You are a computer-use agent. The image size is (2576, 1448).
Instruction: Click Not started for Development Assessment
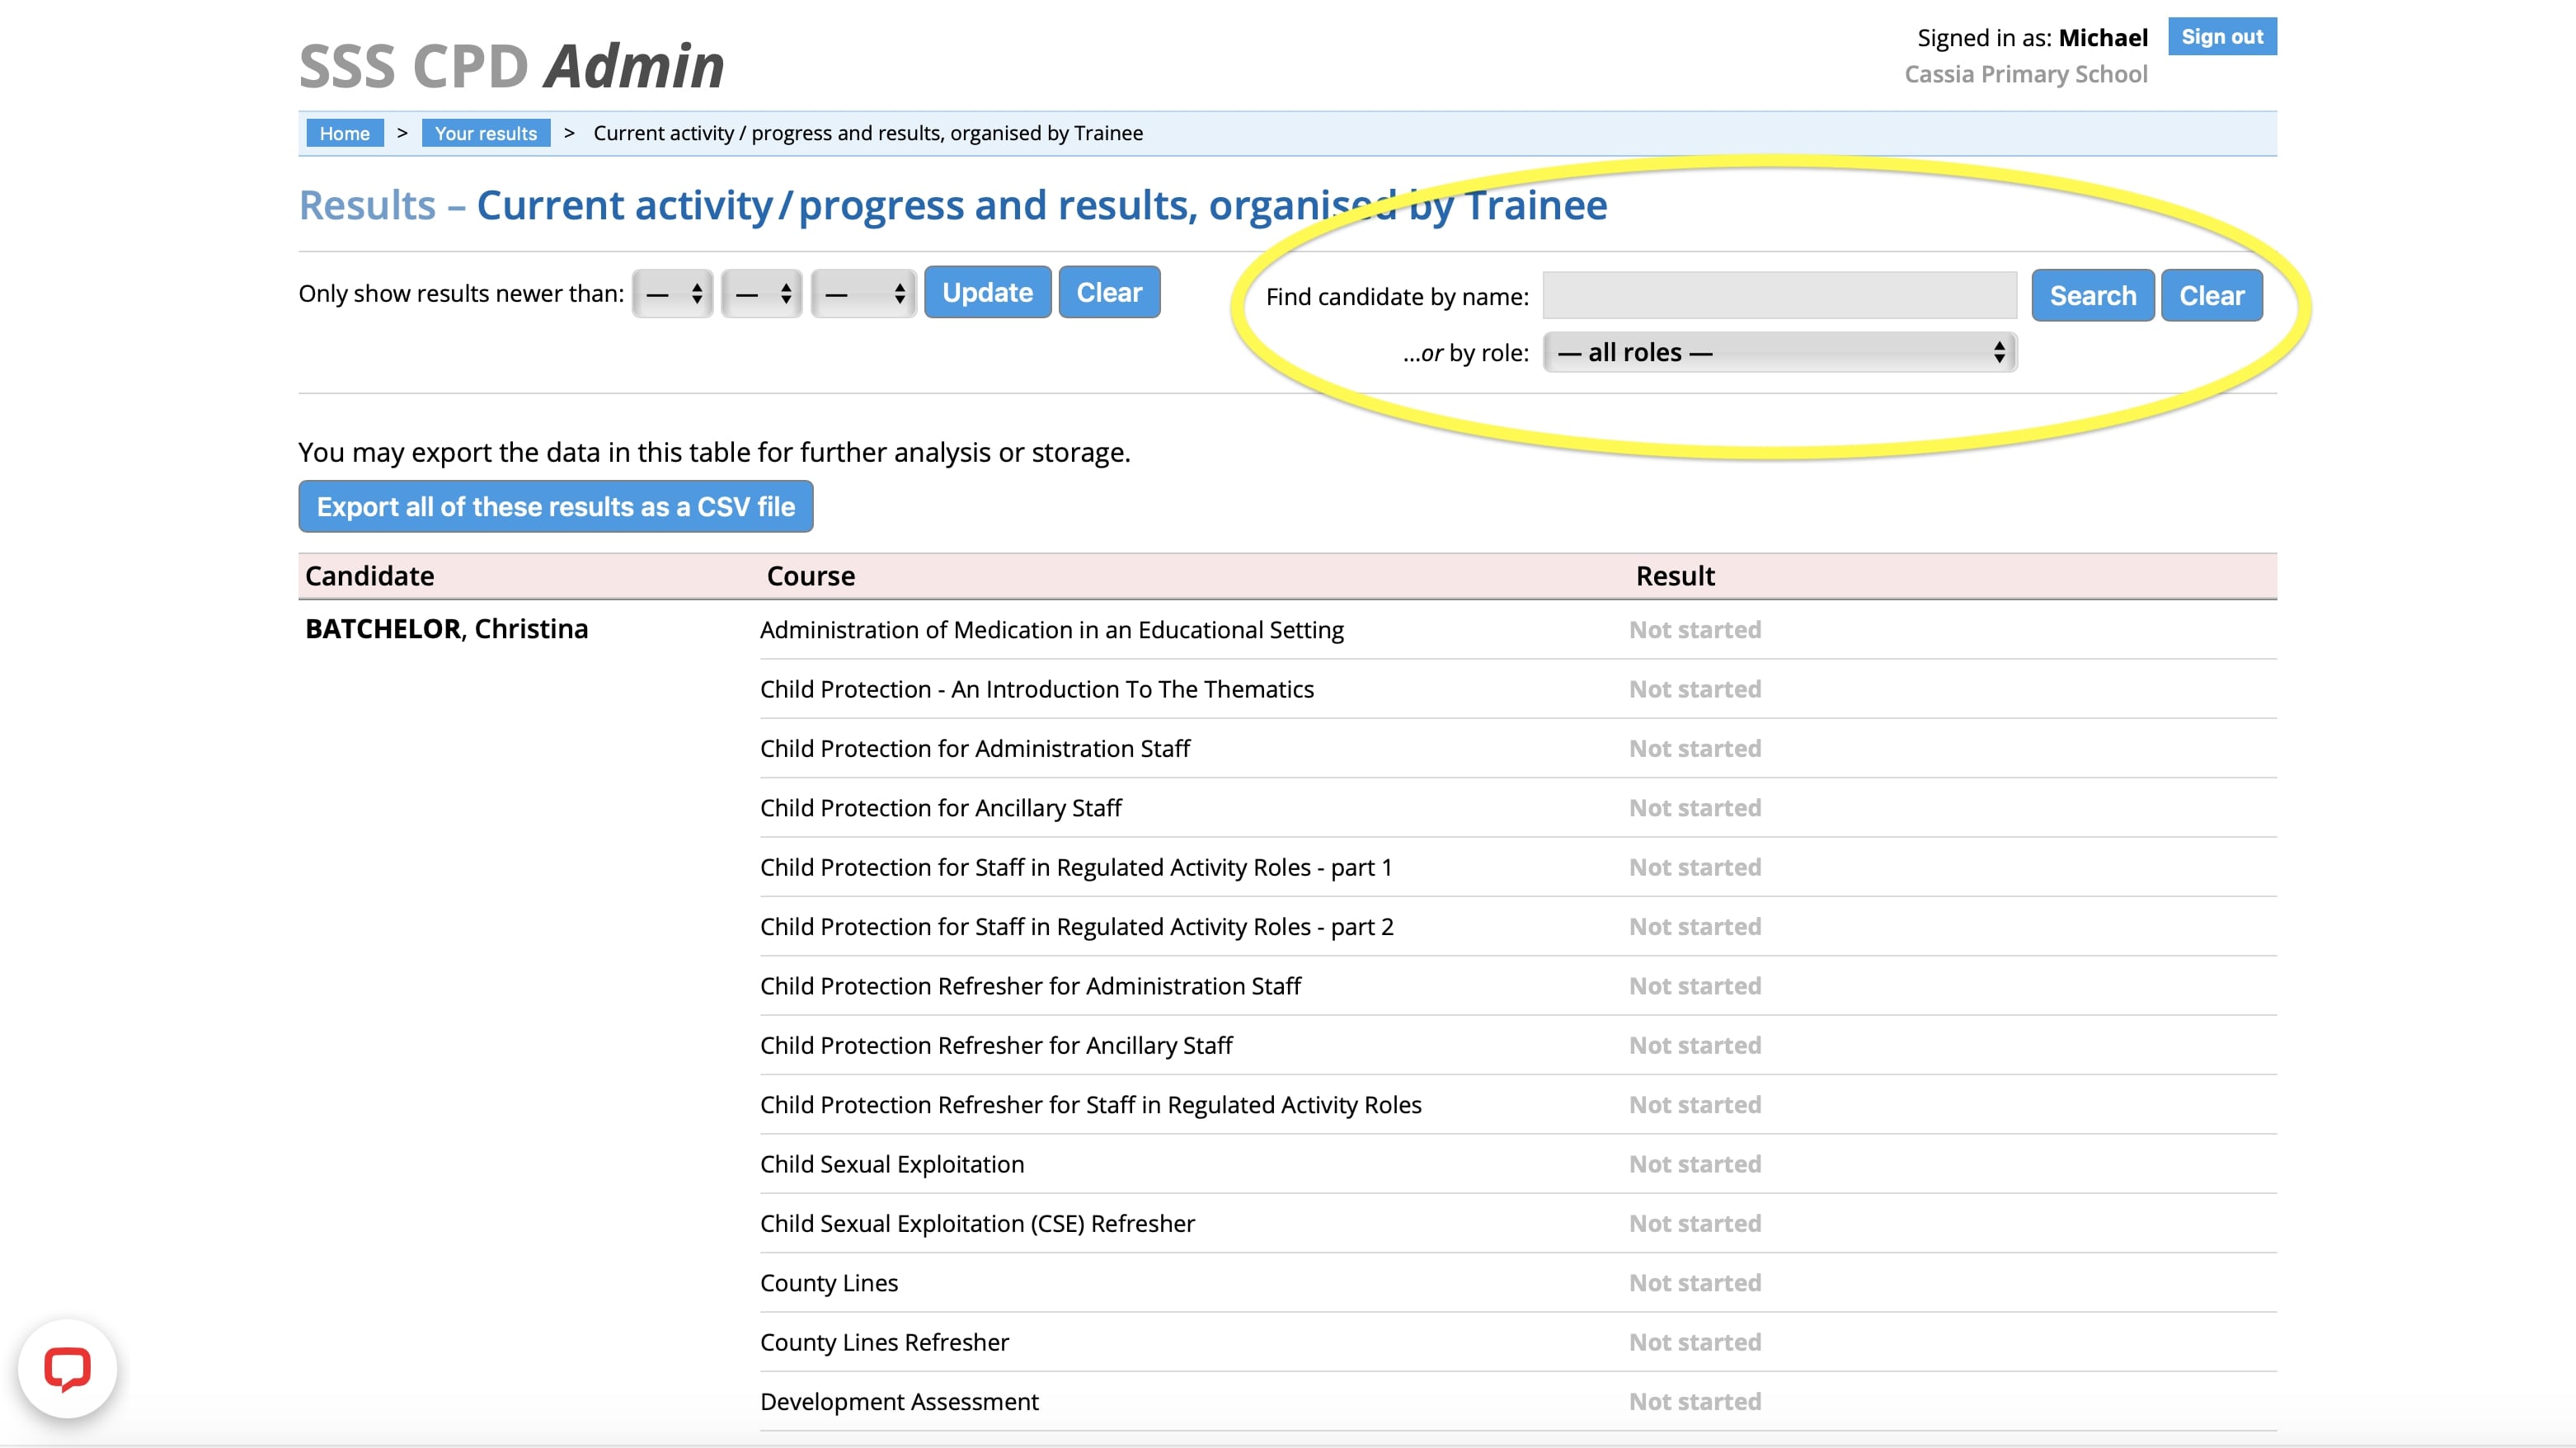1695,1401
